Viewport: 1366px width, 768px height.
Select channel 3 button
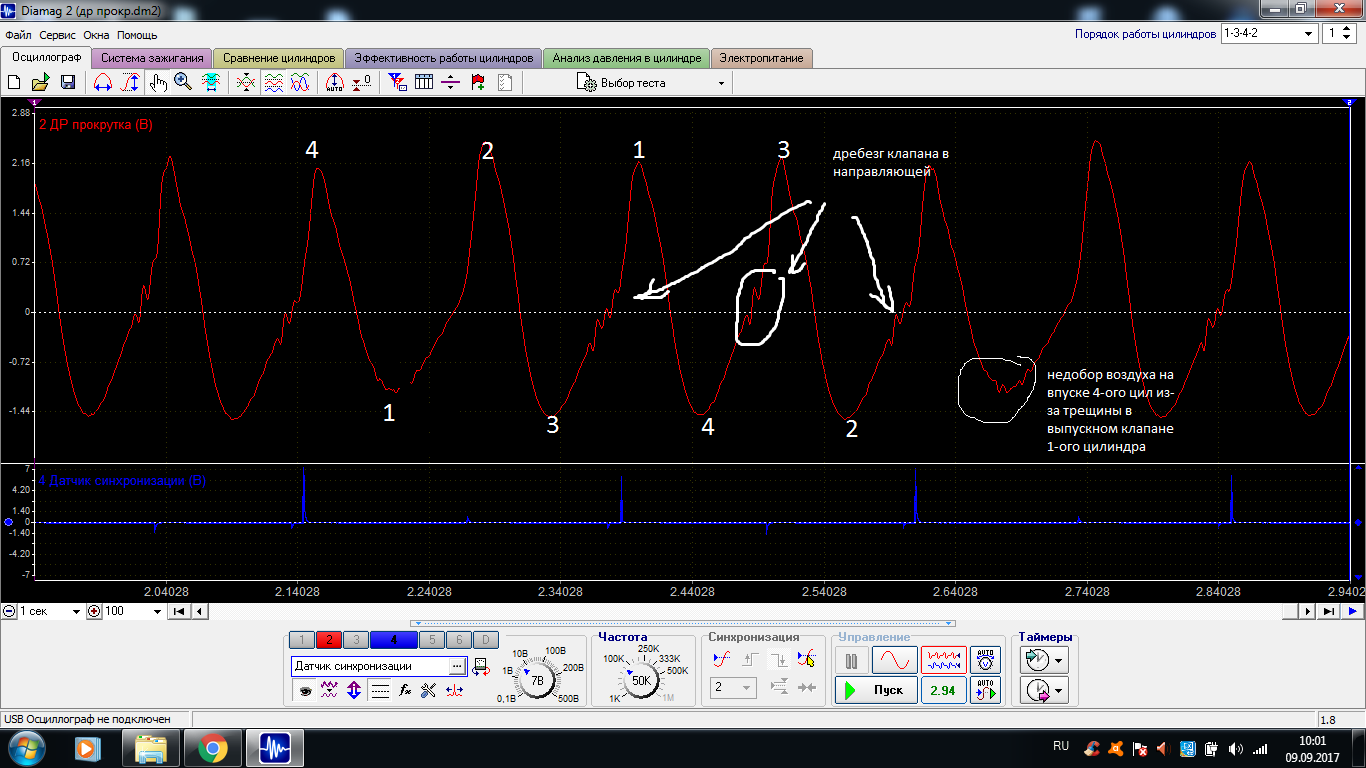(356, 640)
